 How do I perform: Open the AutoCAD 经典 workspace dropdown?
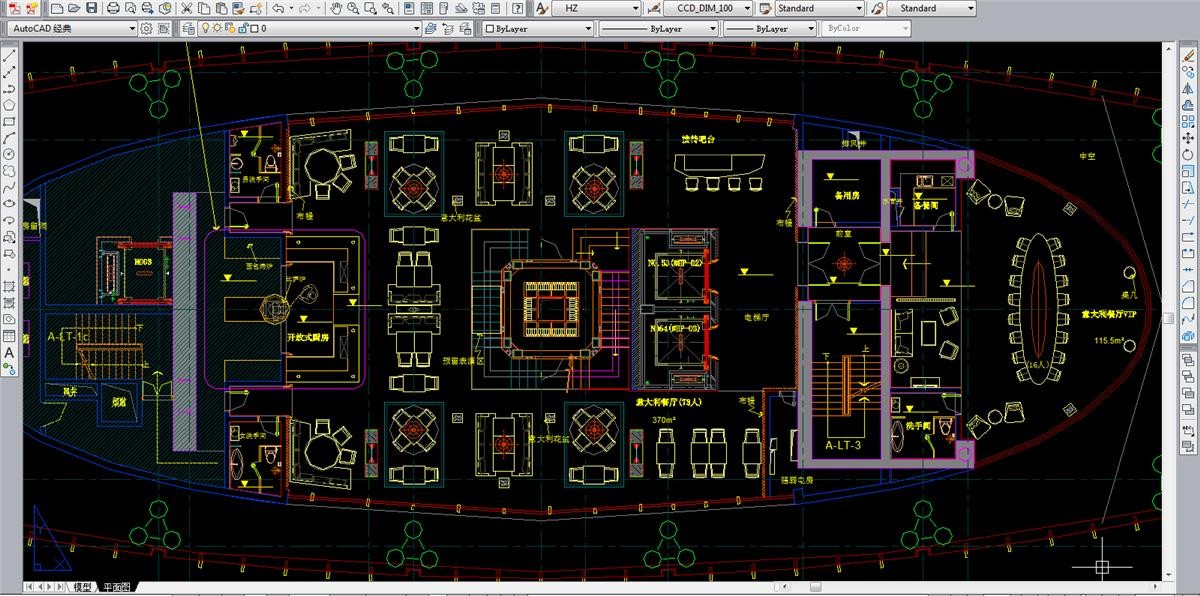pyautogui.click(x=73, y=29)
